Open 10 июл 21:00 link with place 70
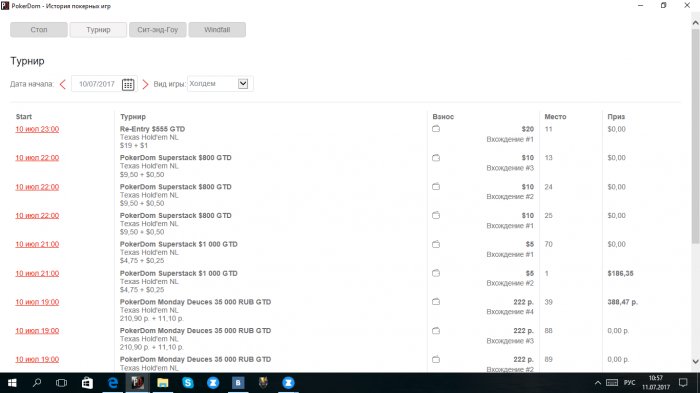 37,244
